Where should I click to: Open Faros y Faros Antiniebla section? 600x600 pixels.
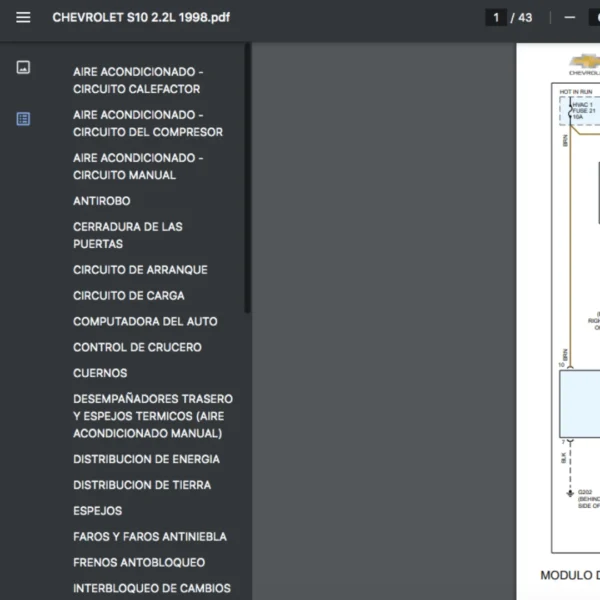(x=149, y=537)
